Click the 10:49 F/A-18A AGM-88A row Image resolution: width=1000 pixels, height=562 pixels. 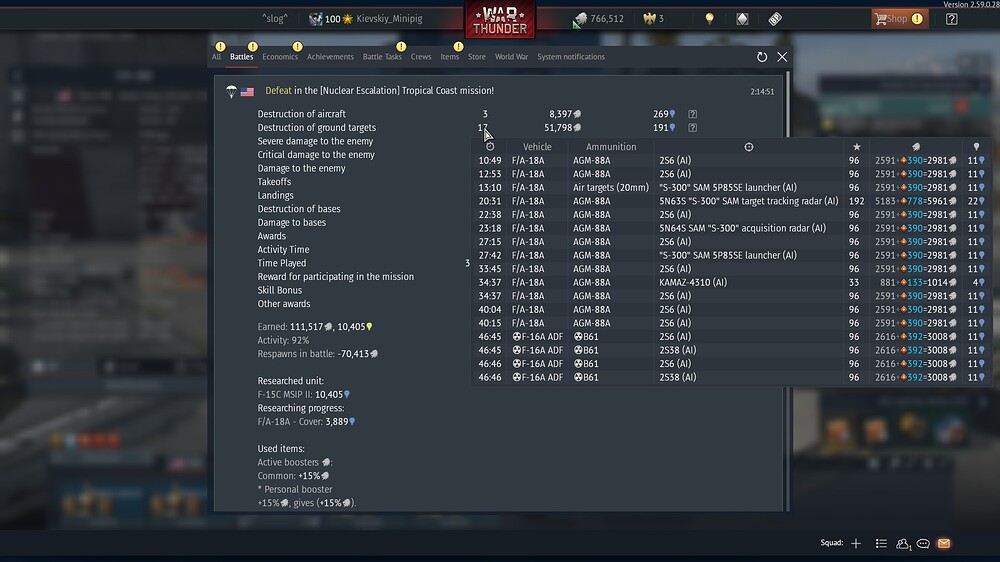[x=731, y=160]
